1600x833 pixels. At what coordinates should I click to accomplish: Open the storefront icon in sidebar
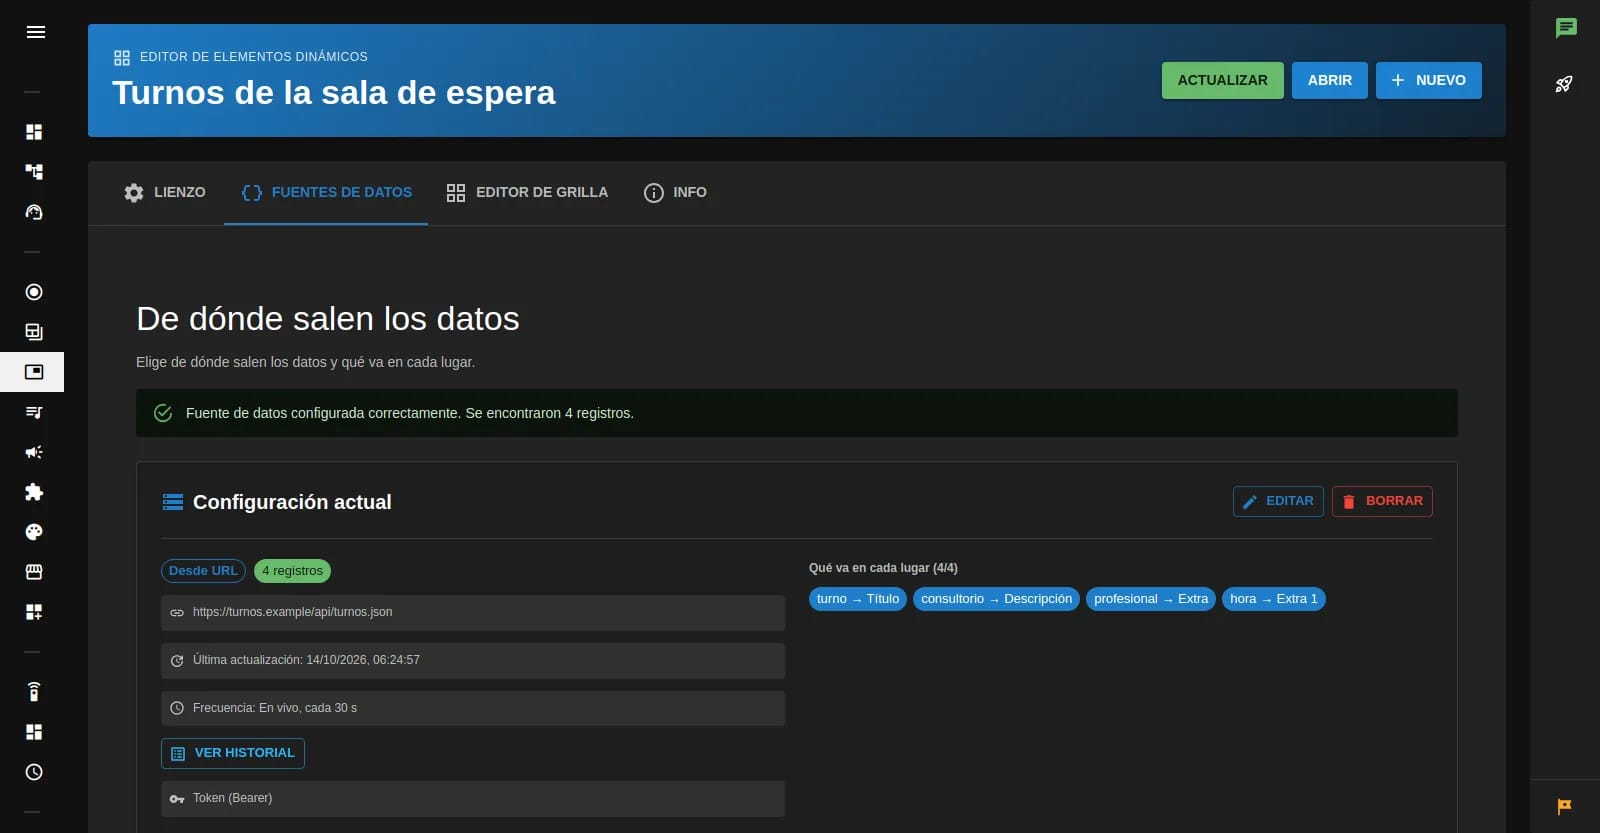pos(34,572)
